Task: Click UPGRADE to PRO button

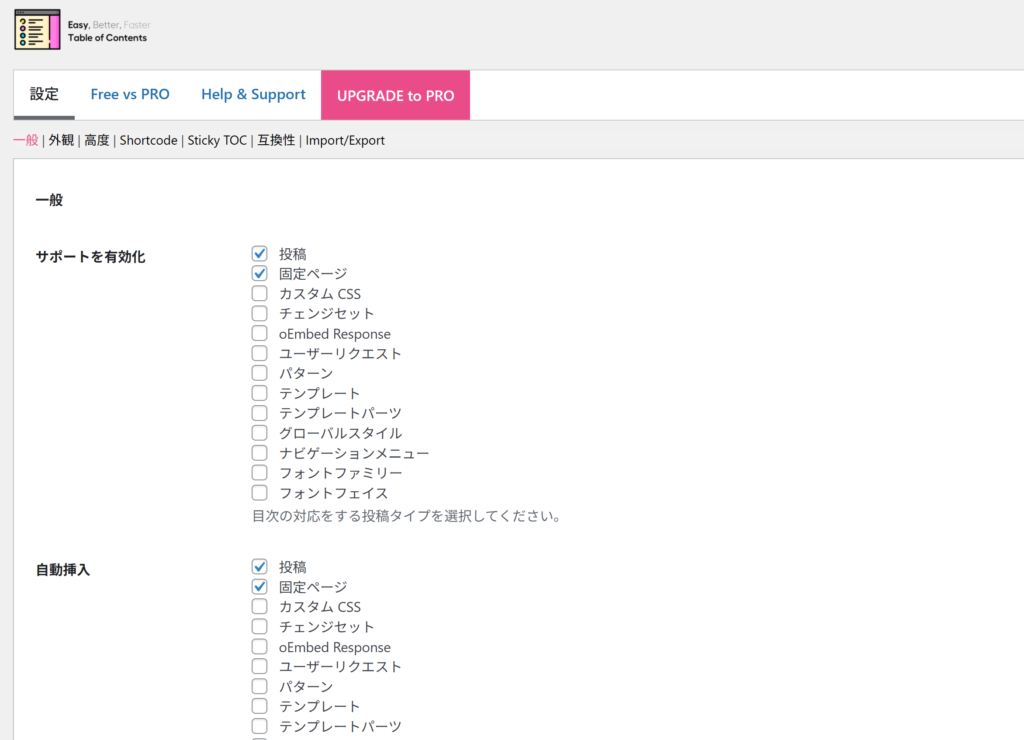Action: [x=395, y=96]
